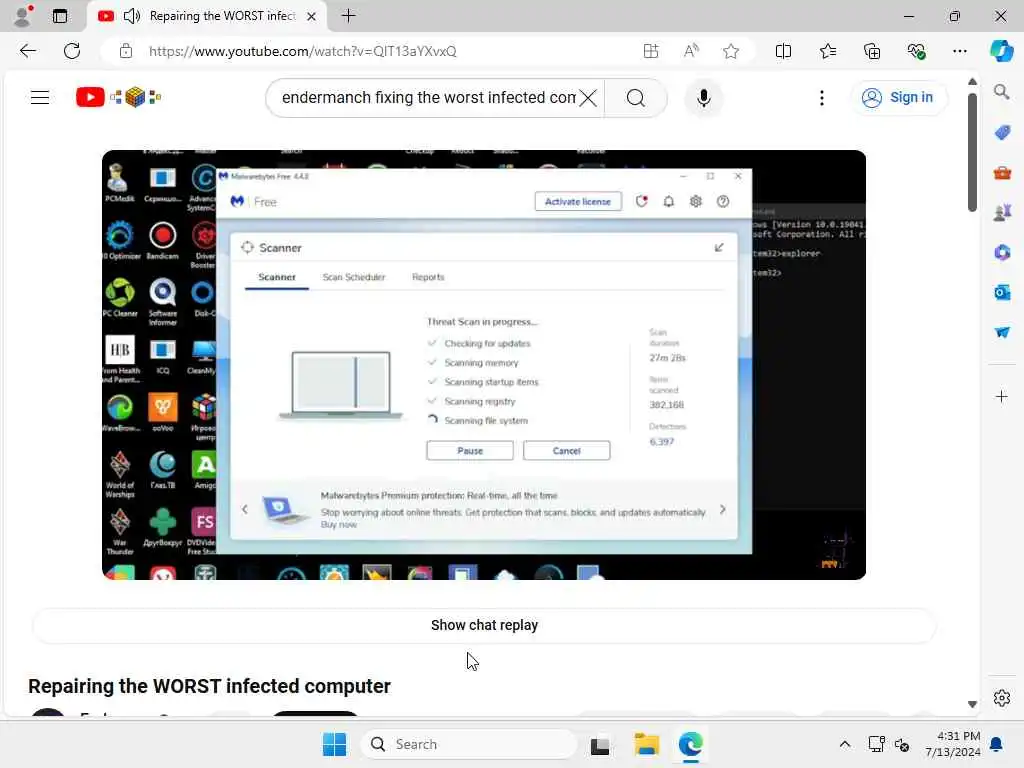The image size is (1024, 768).
Task: Mute the tab via speaker icon
Action: click(132, 16)
